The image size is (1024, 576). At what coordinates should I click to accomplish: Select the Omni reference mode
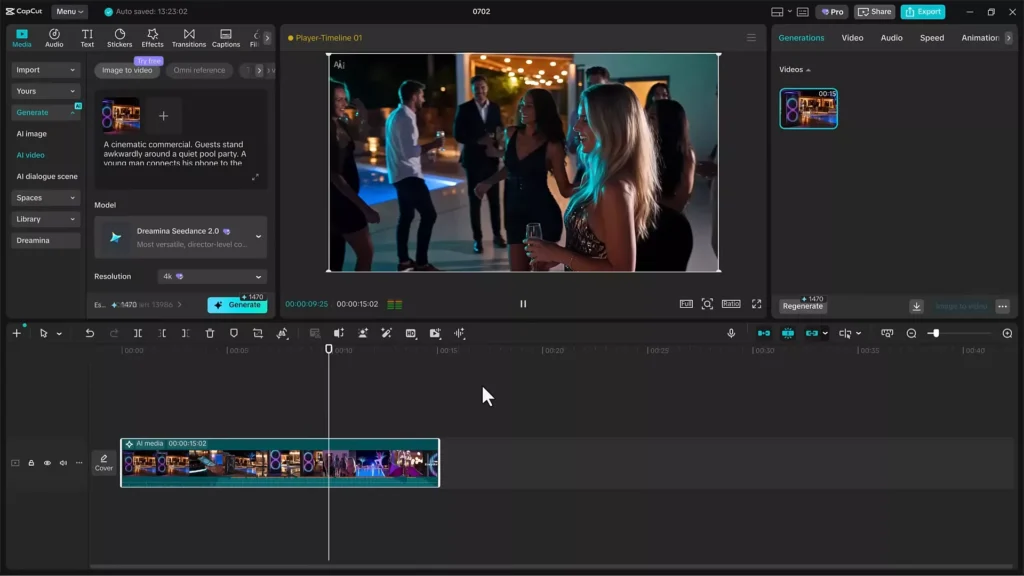199,70
